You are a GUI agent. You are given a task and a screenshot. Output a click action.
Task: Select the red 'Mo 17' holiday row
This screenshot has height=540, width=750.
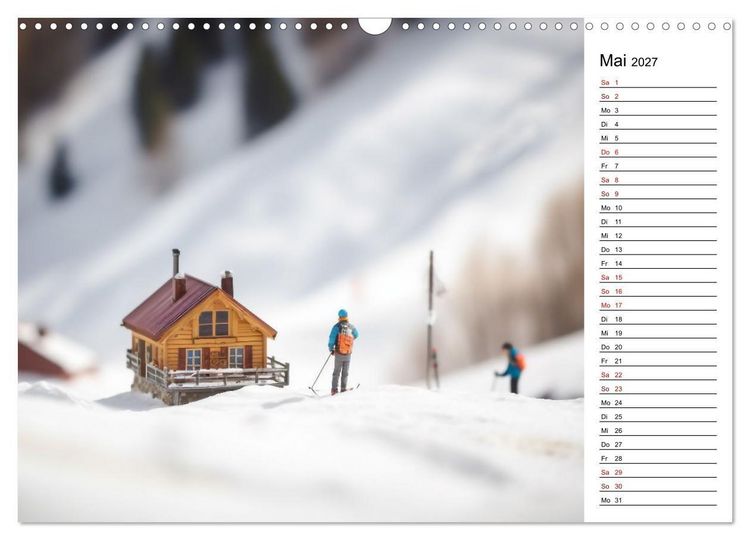(x=658, y=305)
